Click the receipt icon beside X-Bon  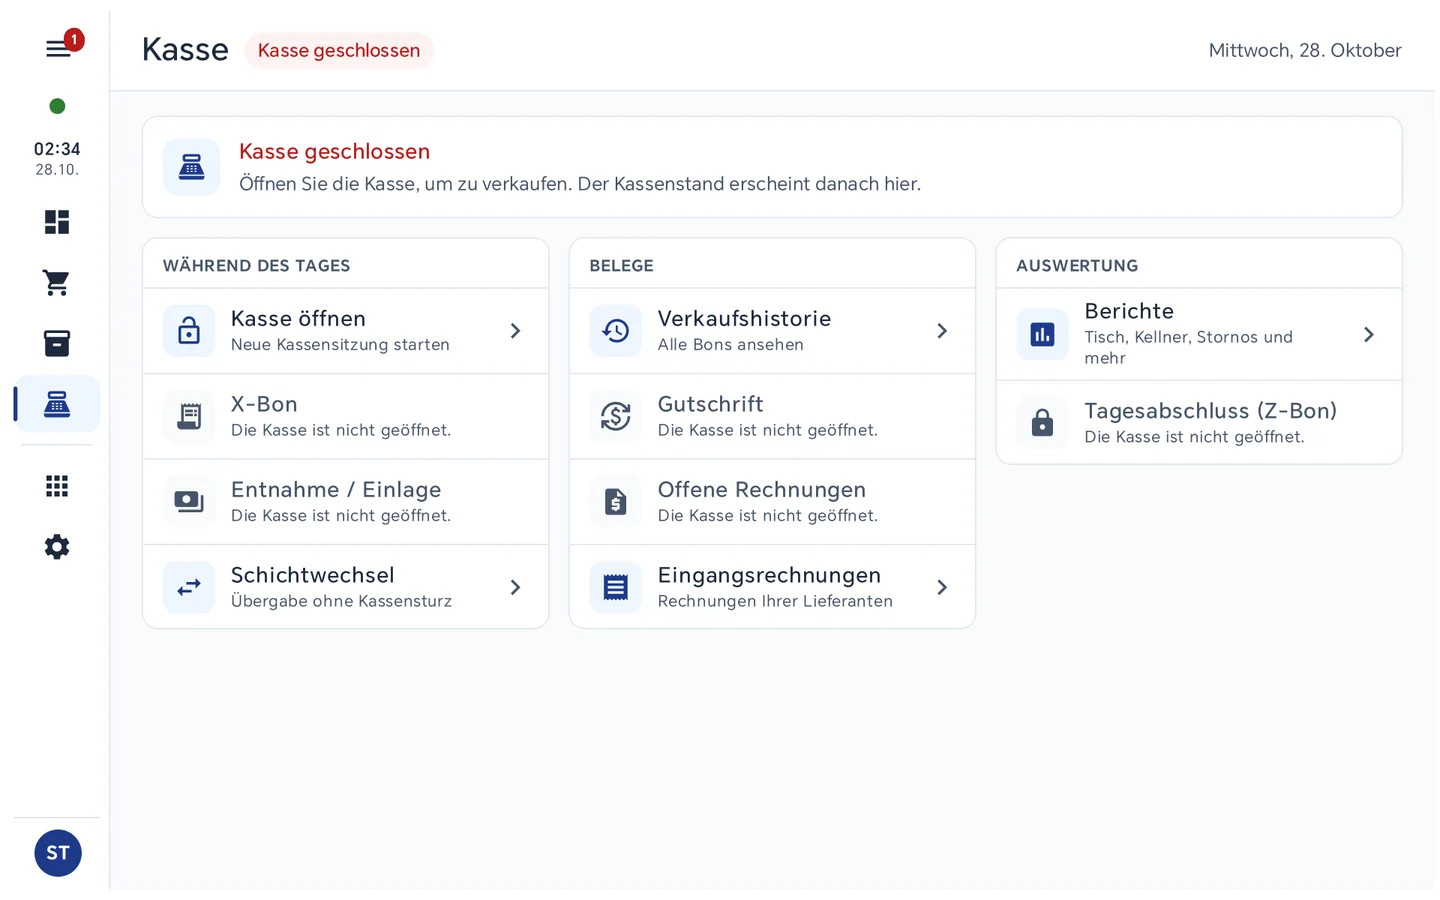(x=189, y=416)
